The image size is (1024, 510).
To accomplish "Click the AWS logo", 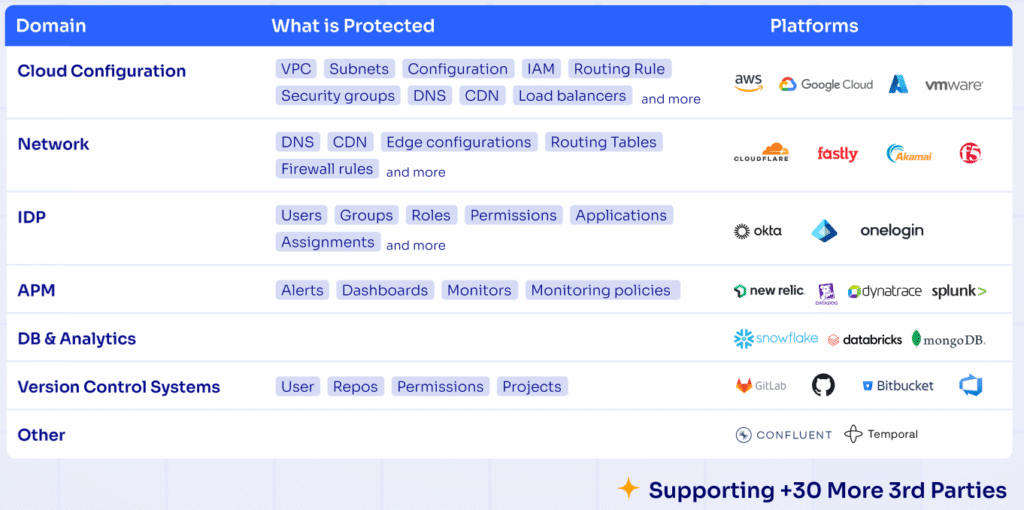I will click(x=748, y=83).
